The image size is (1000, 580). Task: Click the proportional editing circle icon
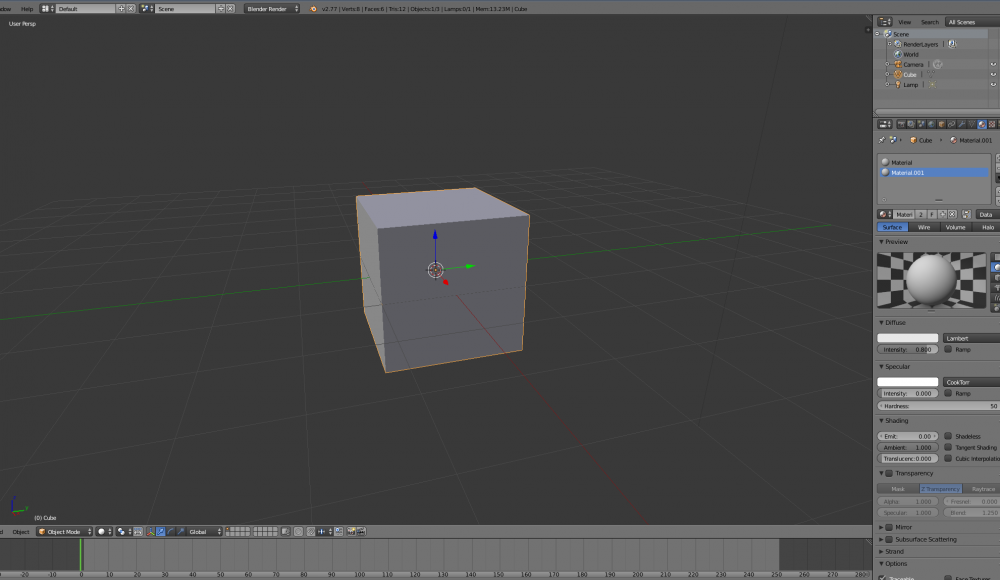[x=298, y=532]
